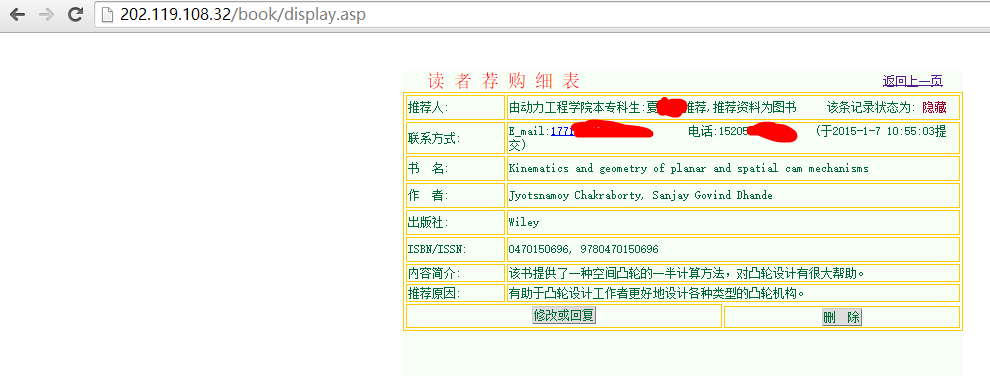The height and width of the screenshot is (376, 990).
Task: Click the page icon in the address bar
Action: coord(107,15)
